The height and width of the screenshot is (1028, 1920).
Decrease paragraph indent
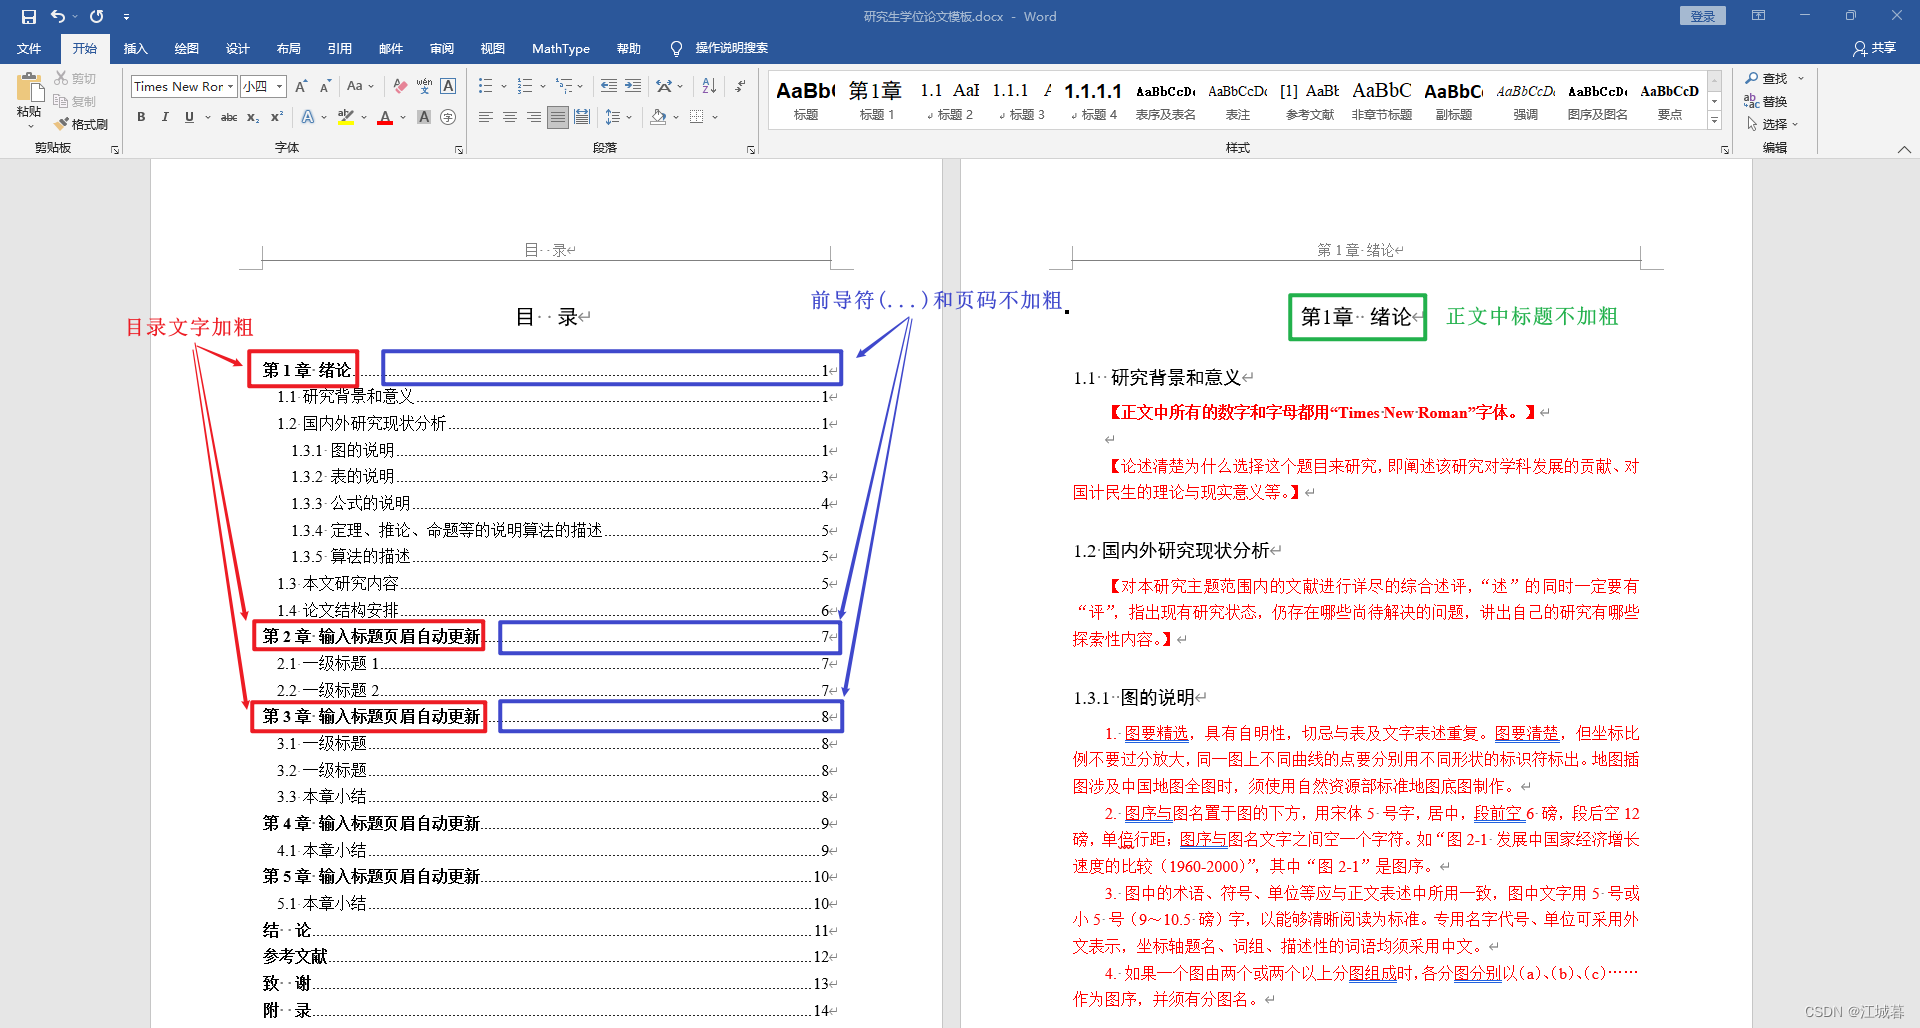coord(609,86)
